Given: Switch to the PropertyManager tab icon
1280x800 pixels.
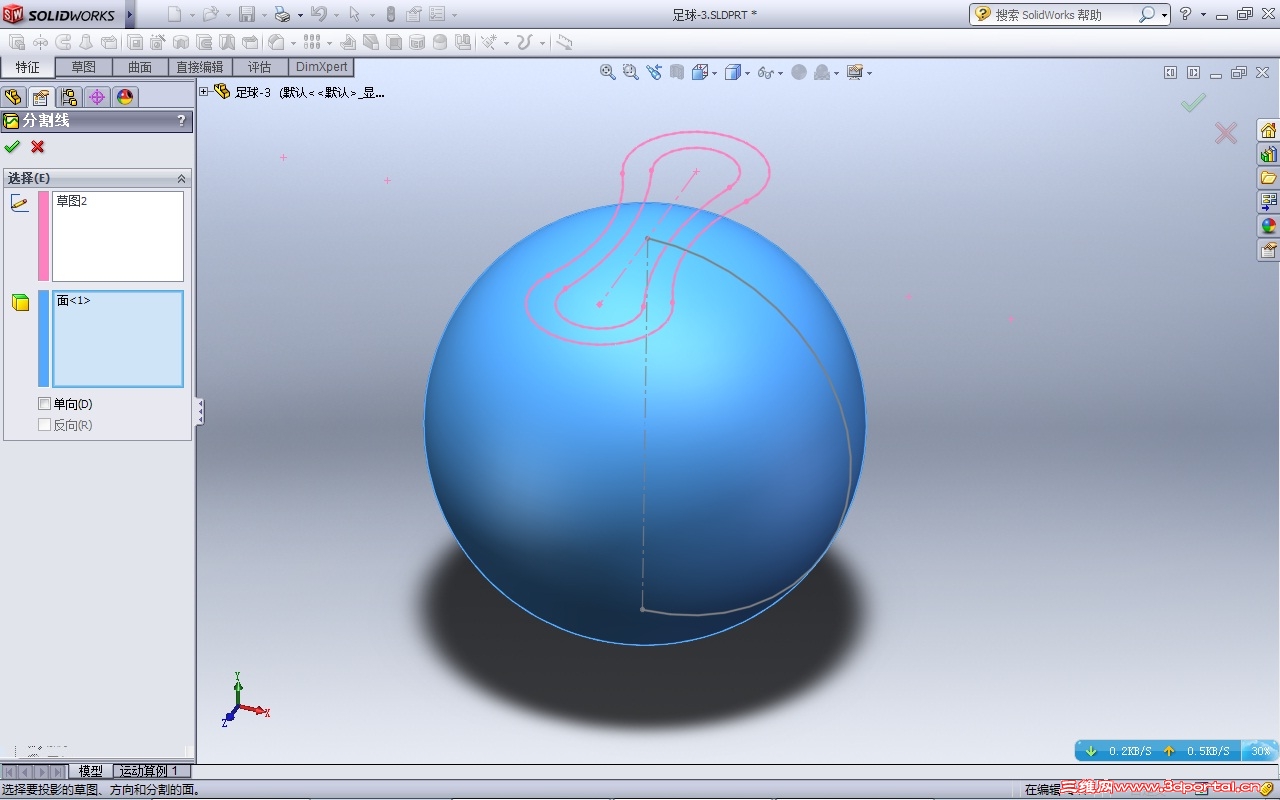Looking at the screenshot, I should pyautogui.click(x=41, y=97).
